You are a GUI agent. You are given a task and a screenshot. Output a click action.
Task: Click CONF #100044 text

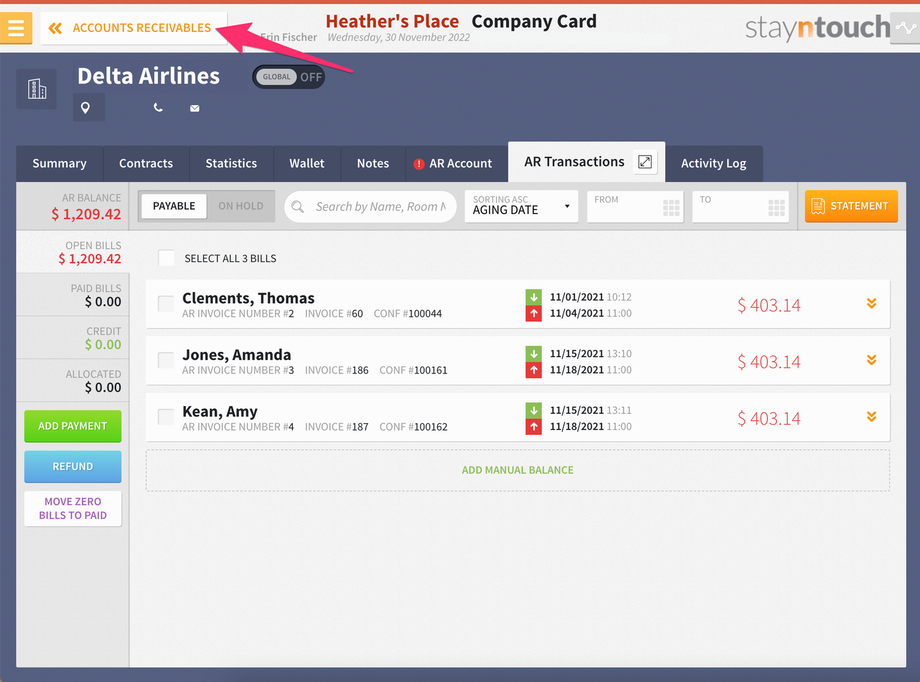coord(408,314)
